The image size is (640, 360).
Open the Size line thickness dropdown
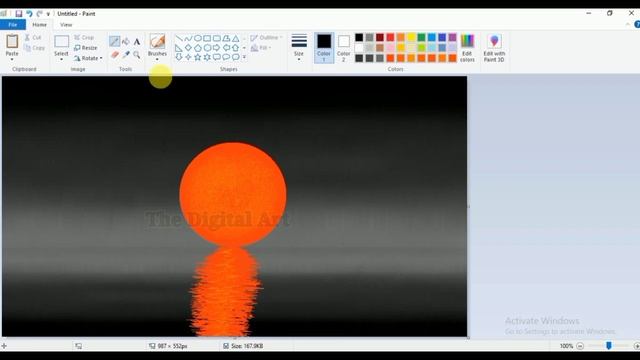(299, 48)
